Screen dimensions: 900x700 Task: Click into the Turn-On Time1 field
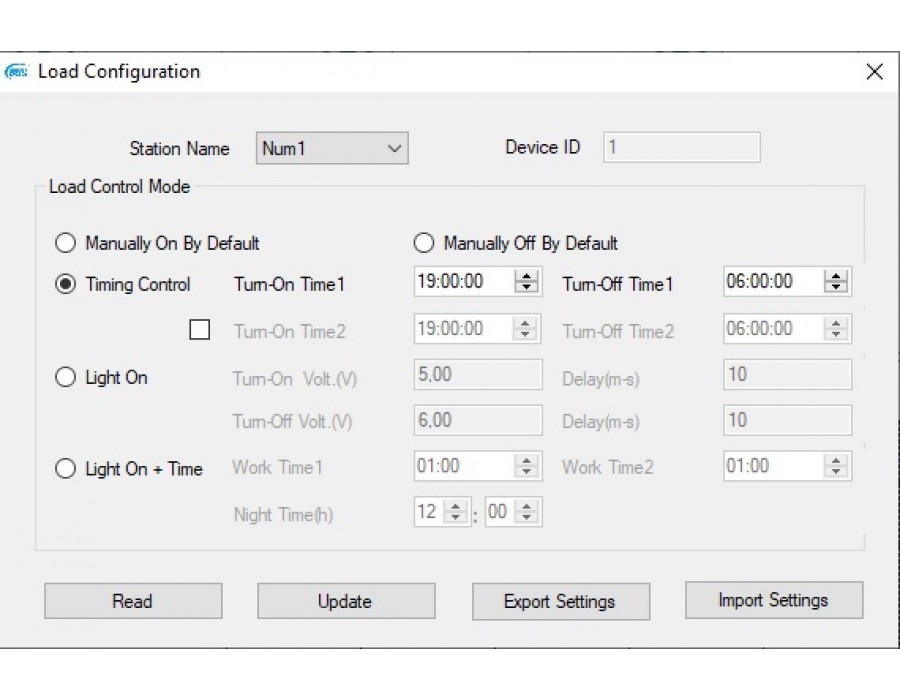462,282
